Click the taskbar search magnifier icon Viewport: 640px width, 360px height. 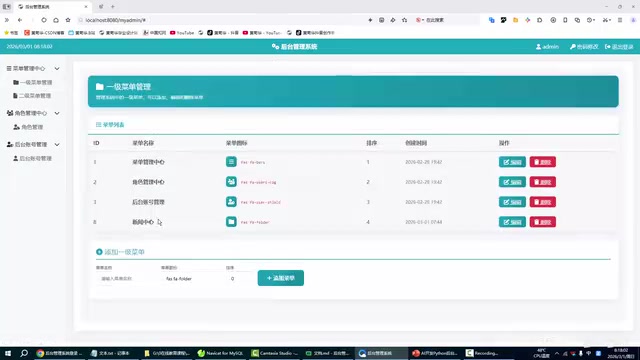coord(24,353)
